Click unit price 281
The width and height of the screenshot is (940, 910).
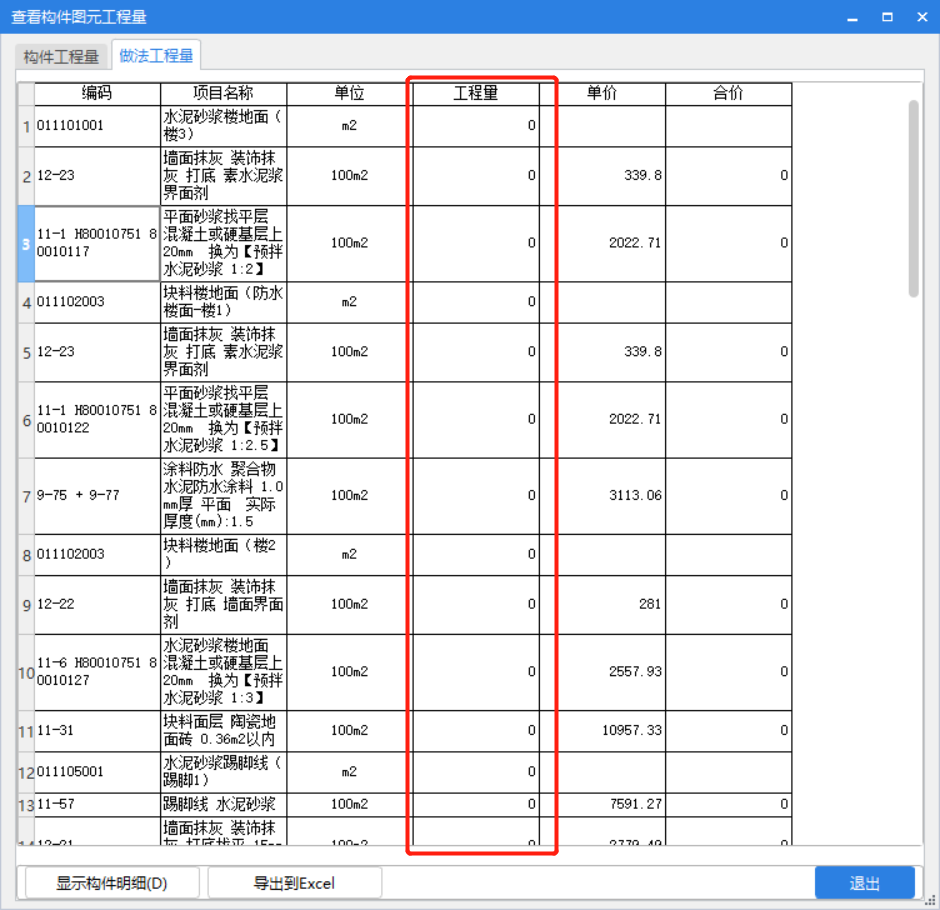(602, 605)
